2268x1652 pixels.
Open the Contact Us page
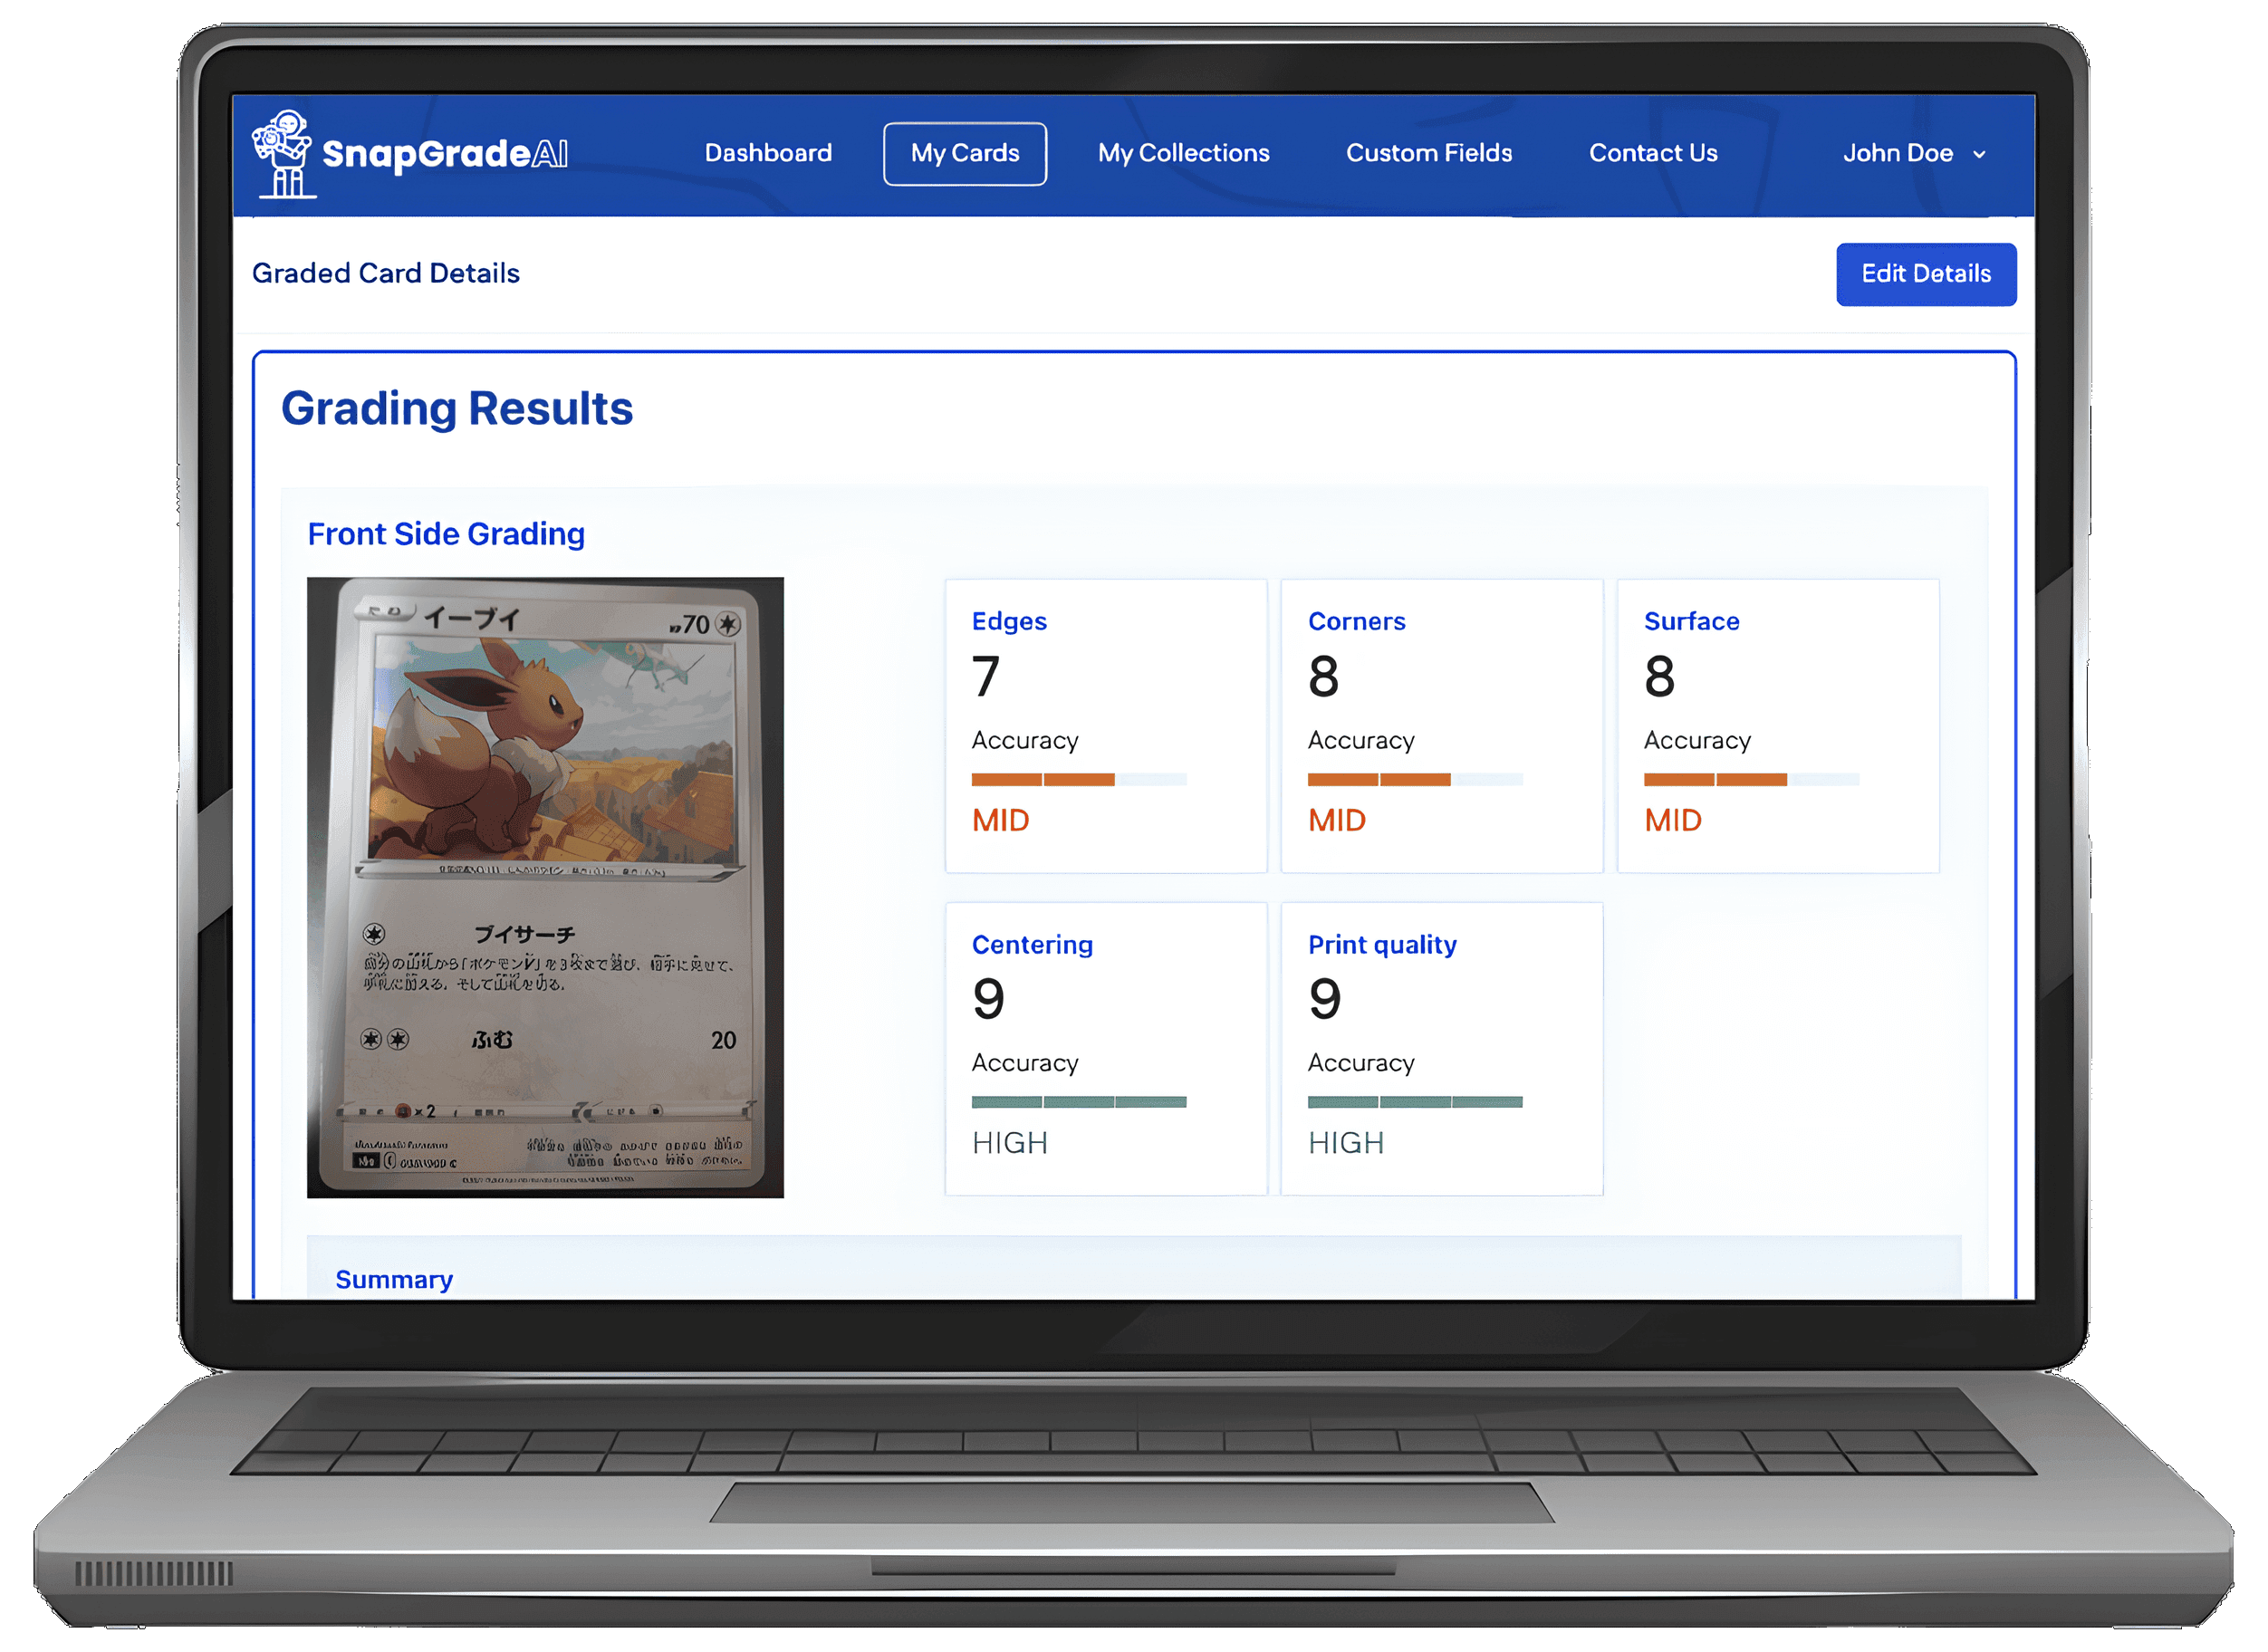coord(1653,153)
